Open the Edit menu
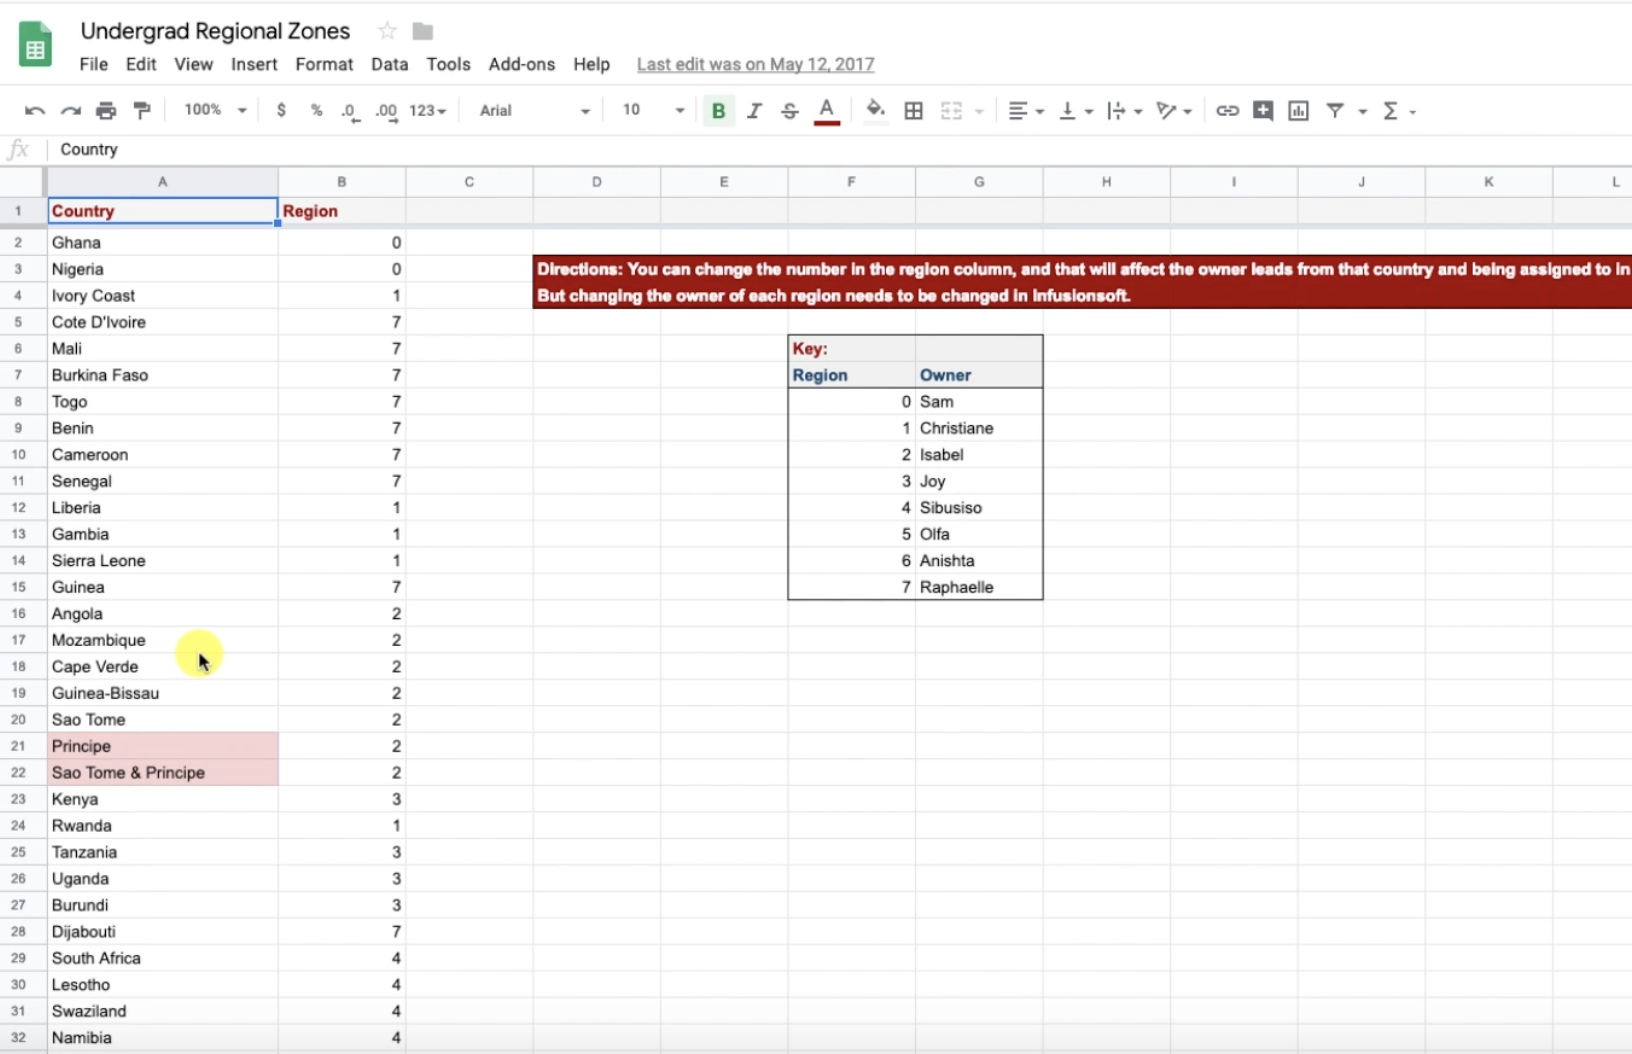The height and width of the screenshot is (1054, 1632). click(x=141, y=64)
